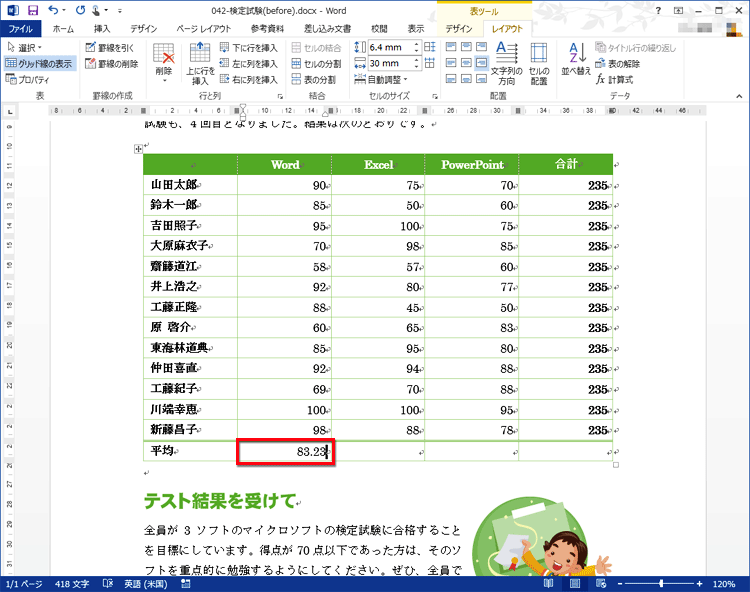
Task: Click Distribute Rows evenly icon
Action: [430, 47]
